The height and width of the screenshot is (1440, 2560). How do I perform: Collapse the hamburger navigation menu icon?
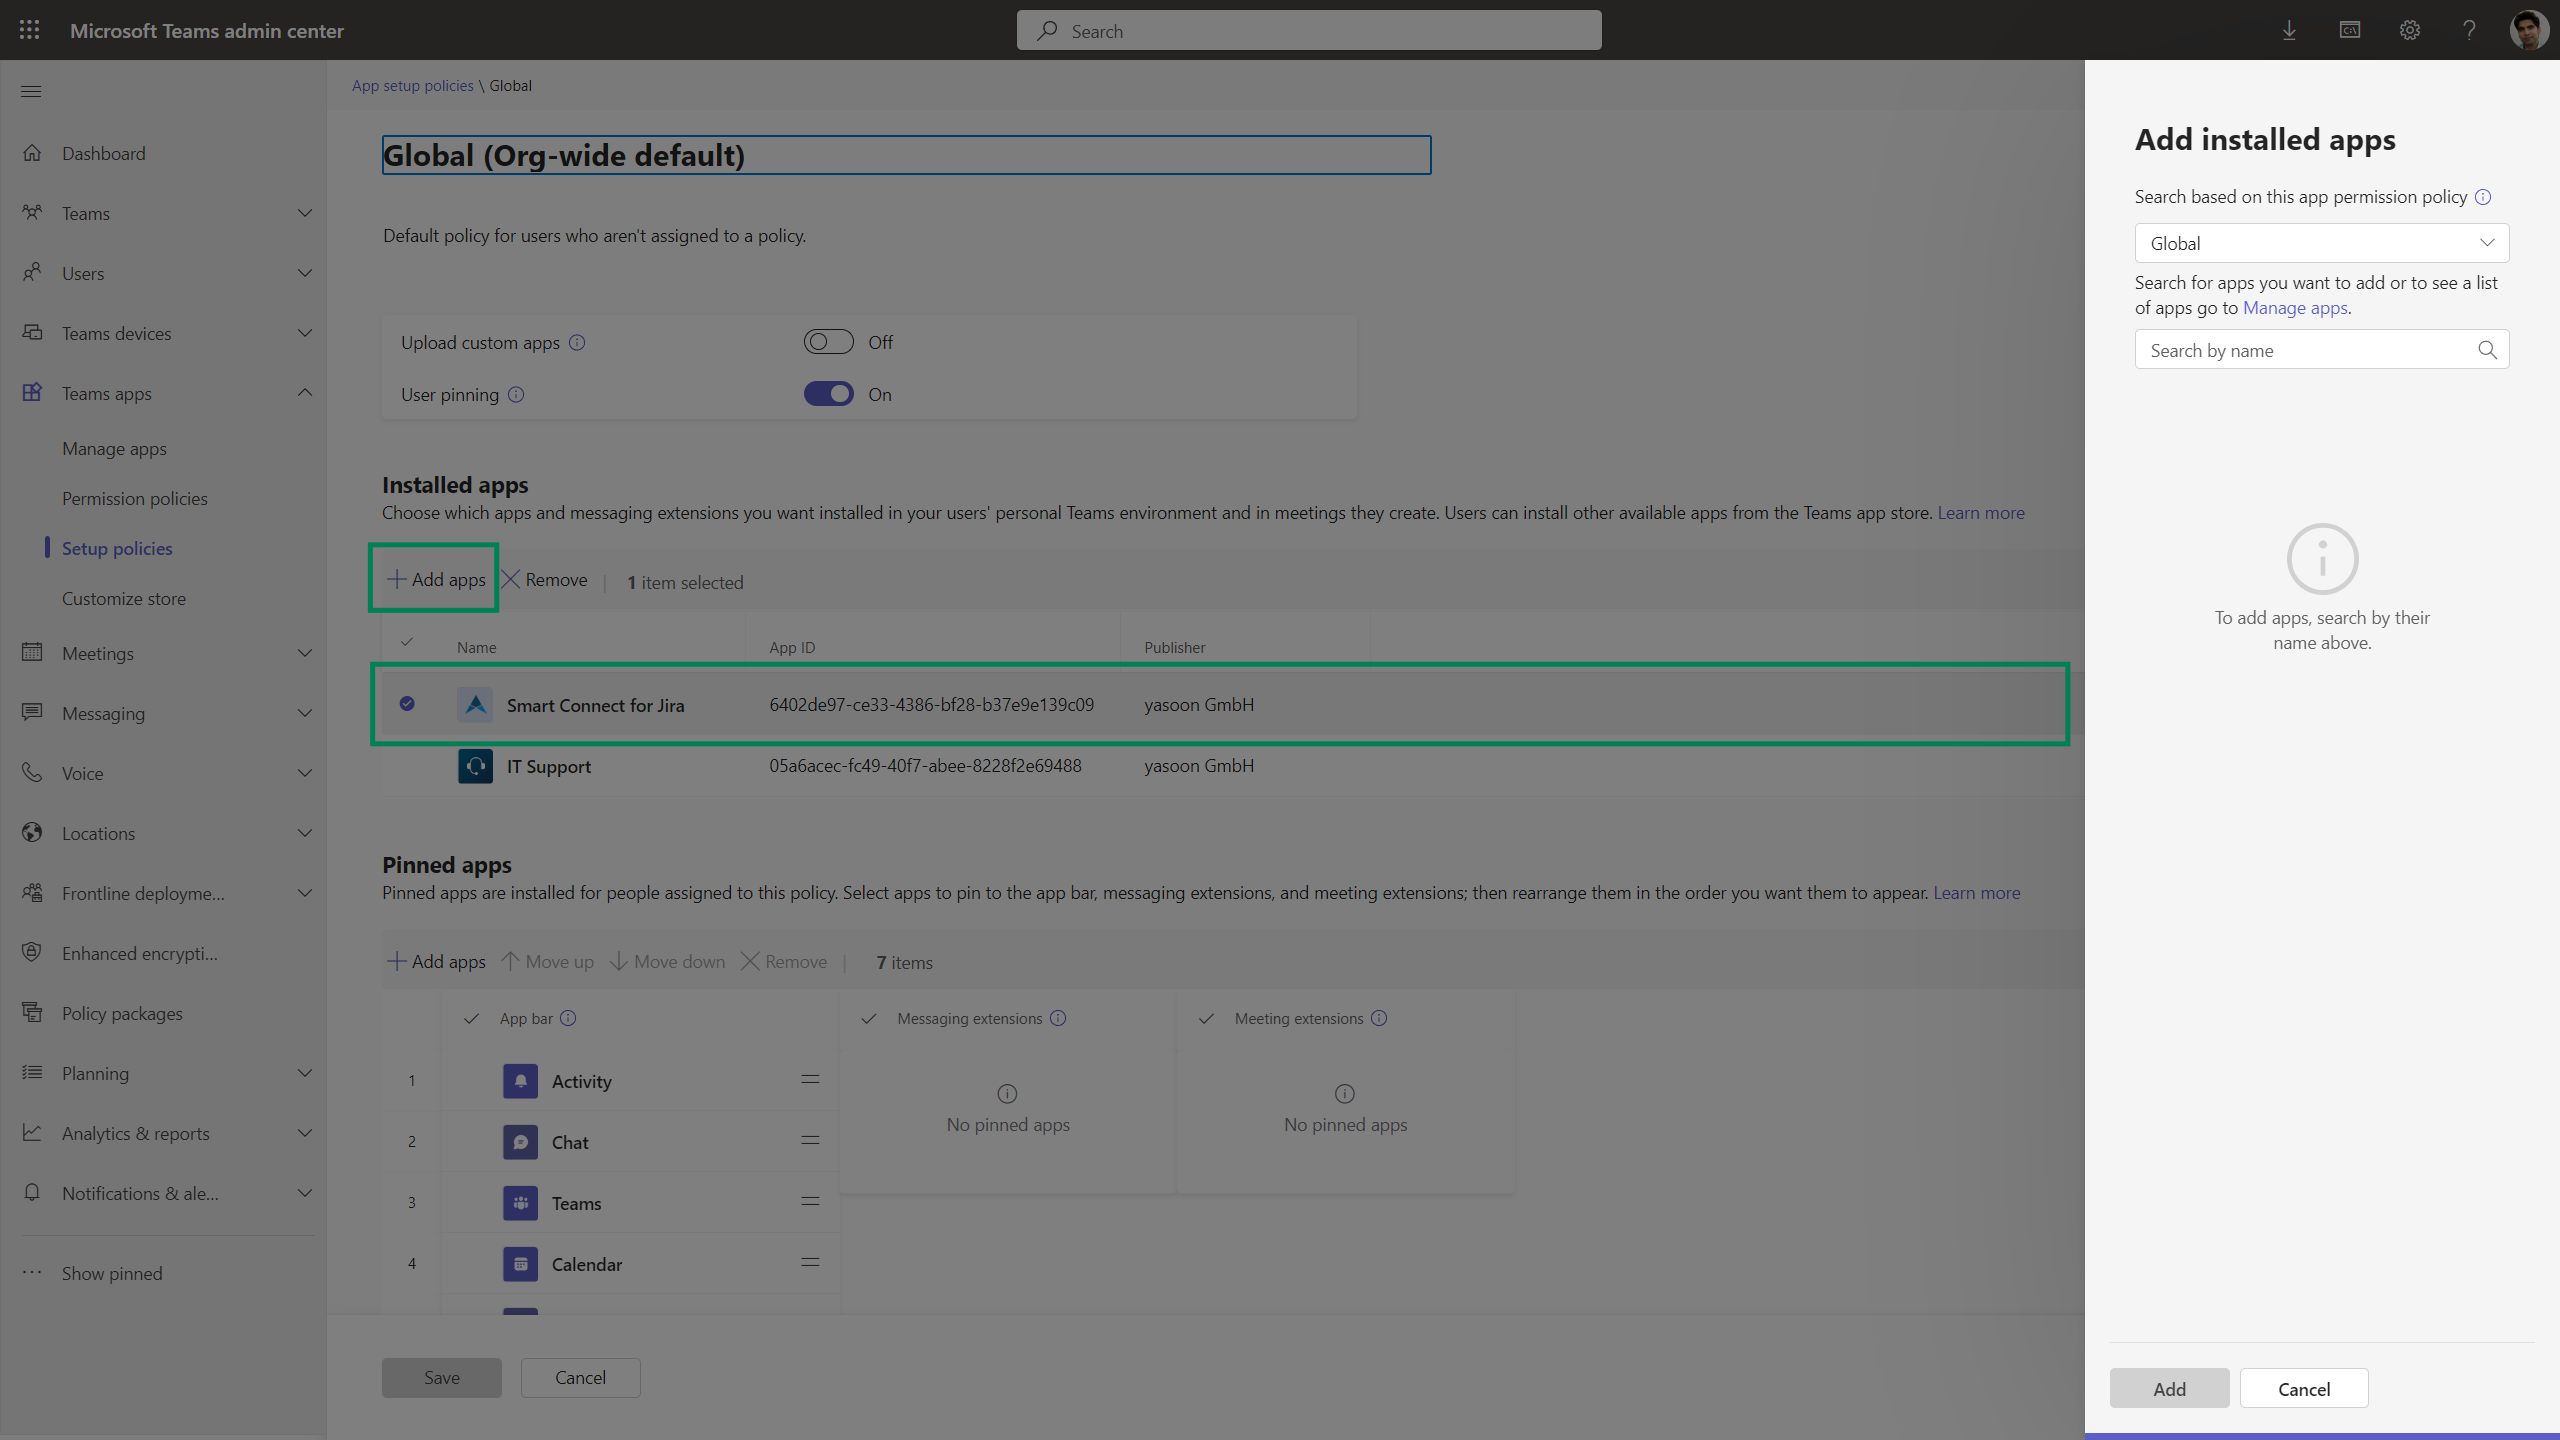31,91
